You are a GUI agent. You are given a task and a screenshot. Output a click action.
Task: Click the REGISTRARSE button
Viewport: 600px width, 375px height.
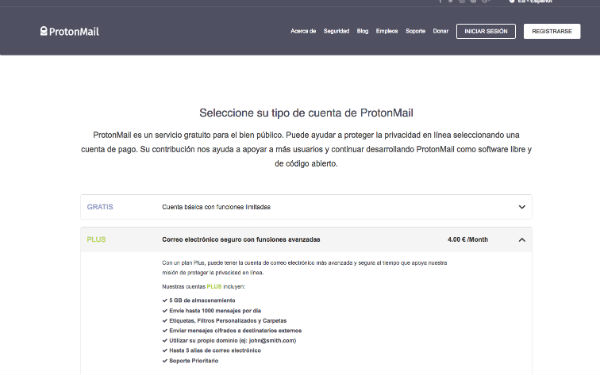pos(552,31)
